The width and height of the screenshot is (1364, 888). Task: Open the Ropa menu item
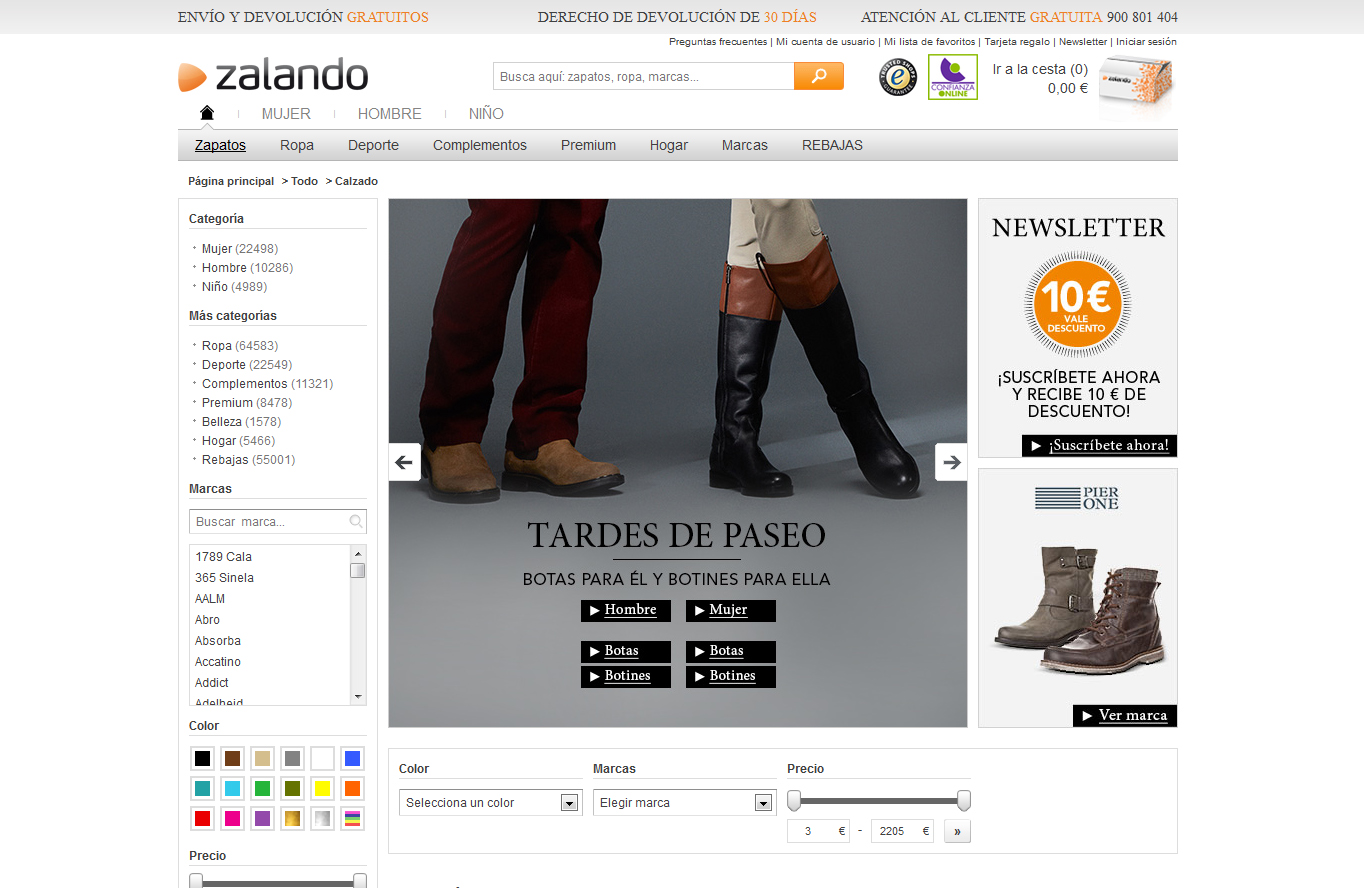pyautogui.click(x=297, y=145)
